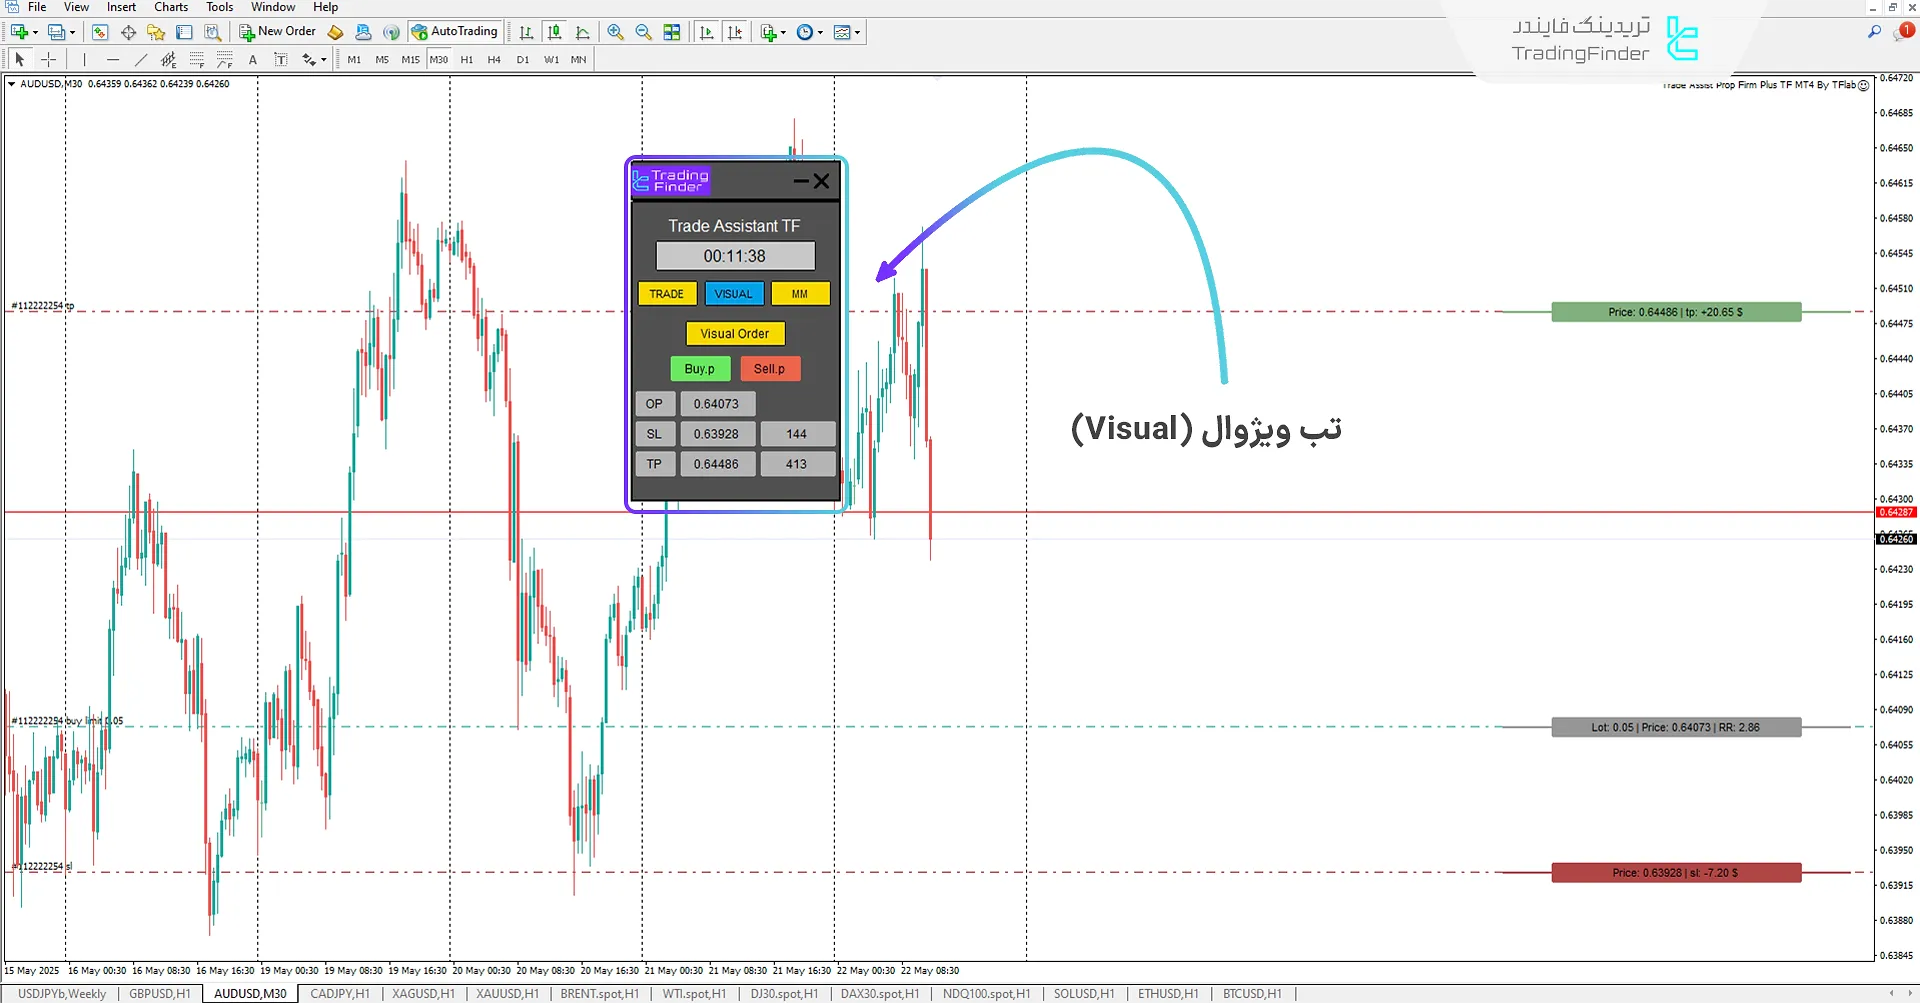This screenshot has width=1920, height=1003.
Task: Switch chart to candlestick display
Action: [x=554, y=32]
